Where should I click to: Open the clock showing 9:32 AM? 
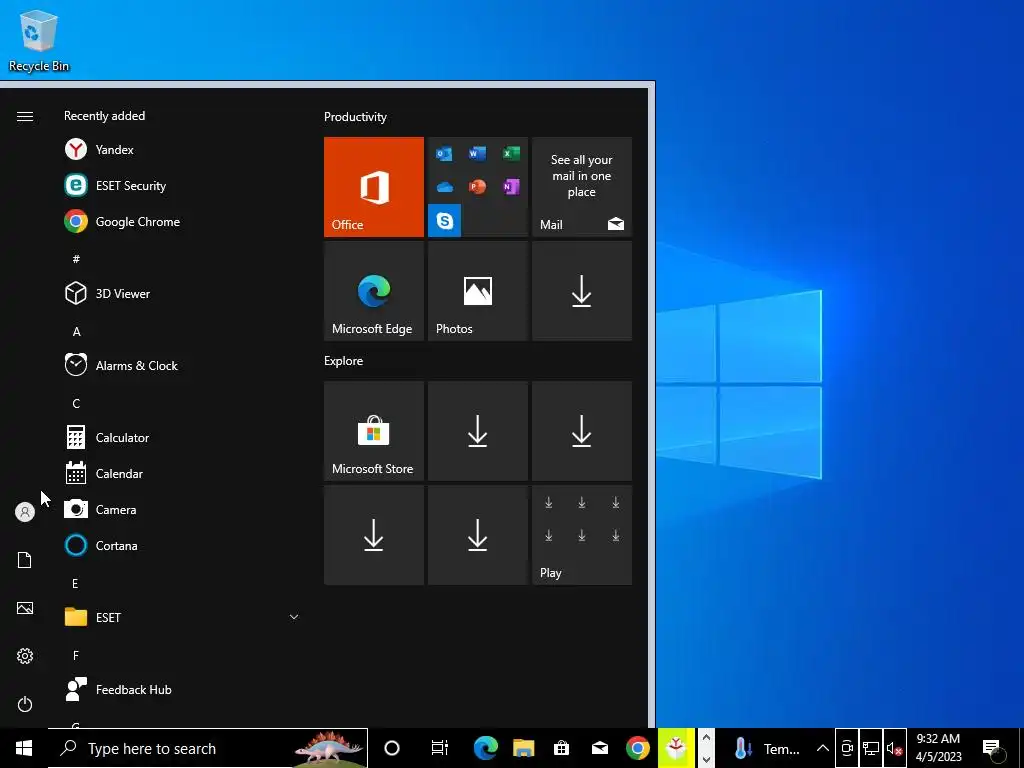[x=938, y=748]
